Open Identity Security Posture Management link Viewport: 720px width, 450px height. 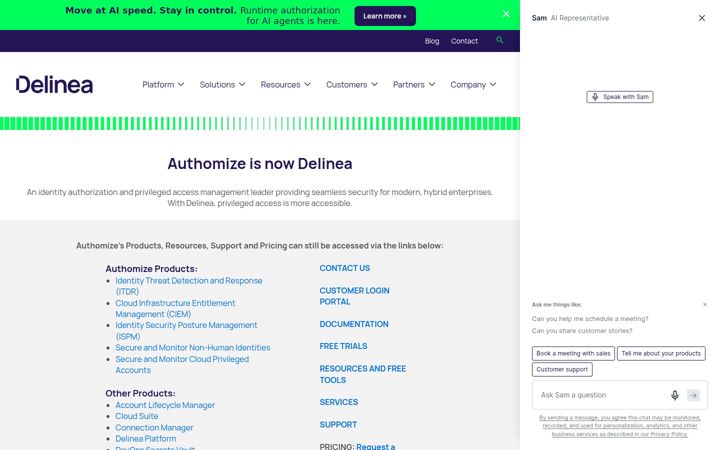click(186, 331)
